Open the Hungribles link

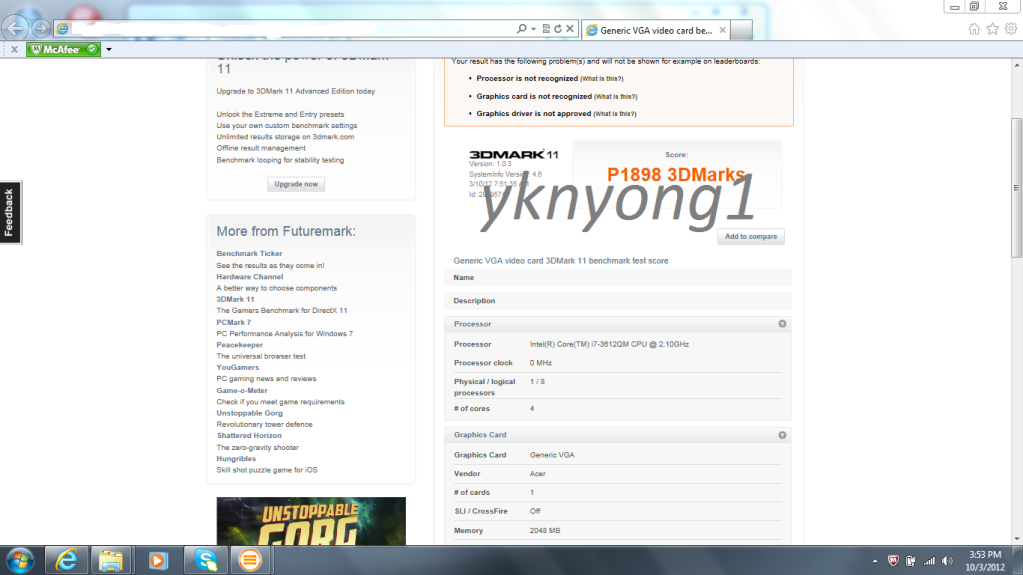point(236,459)
